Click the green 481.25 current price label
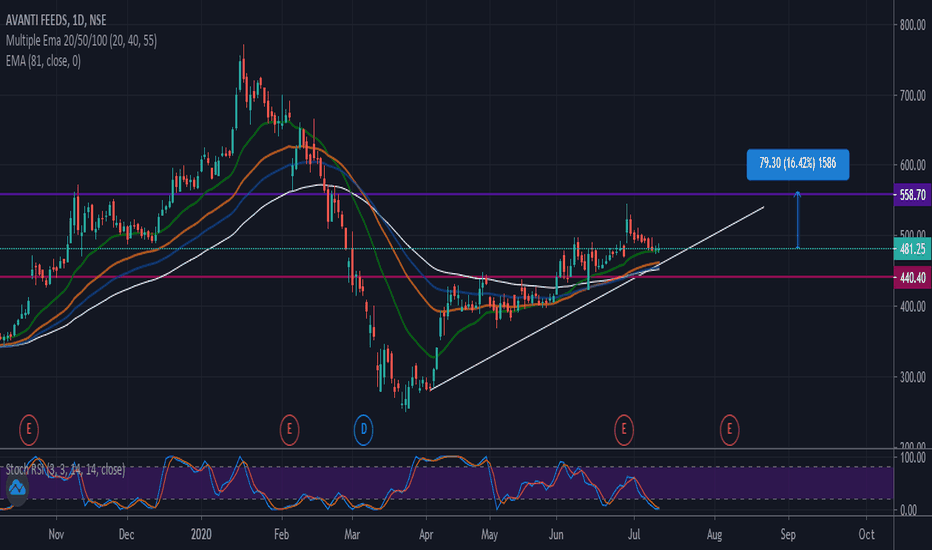 point(912,249)
